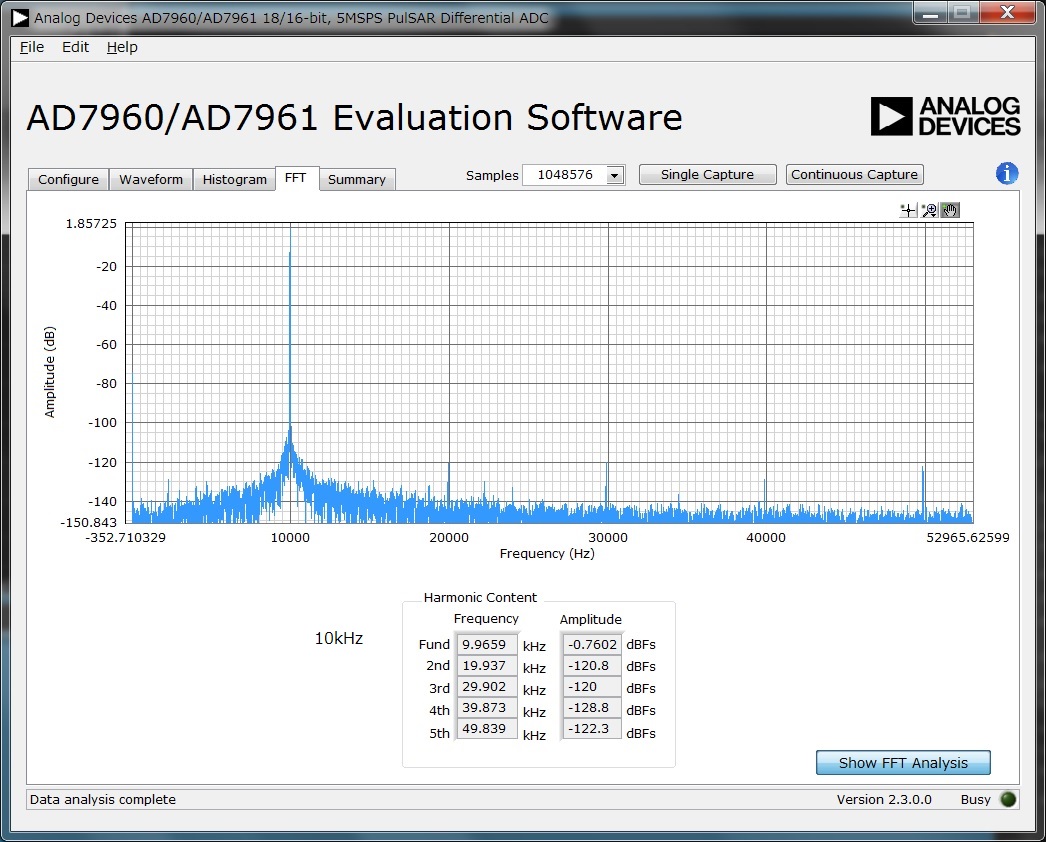Image resolution: width=1046 pixels, height=842 pixels.
Task: Click the Busy status indicator LED
Action: 1009,799
